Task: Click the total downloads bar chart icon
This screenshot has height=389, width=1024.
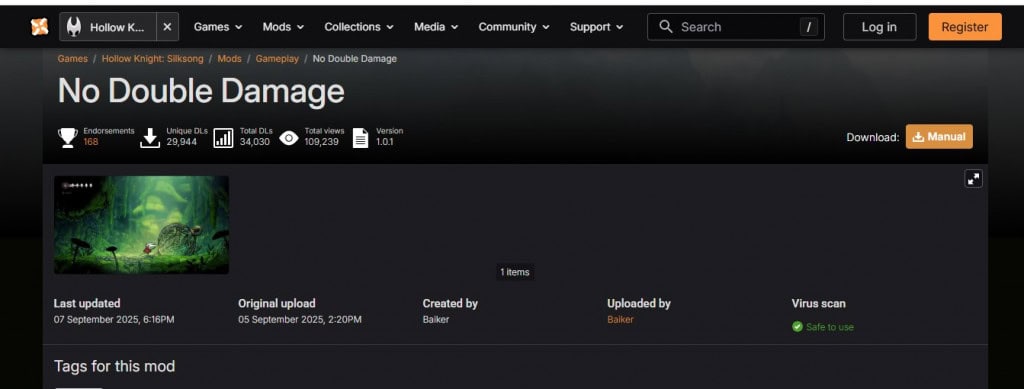Action: pos(223,138)
